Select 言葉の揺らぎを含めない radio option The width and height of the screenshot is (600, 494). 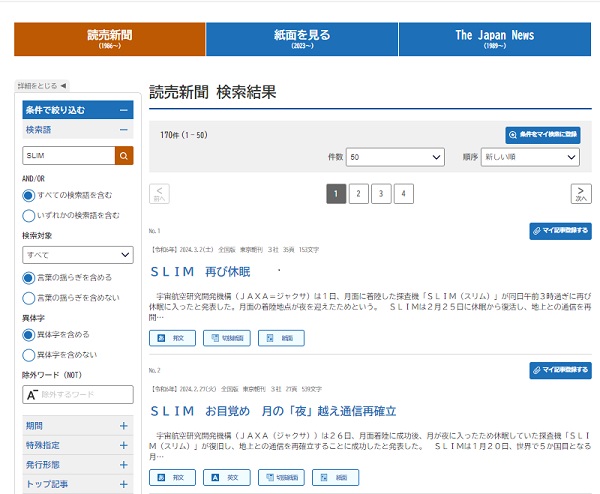tap(29, 296)
